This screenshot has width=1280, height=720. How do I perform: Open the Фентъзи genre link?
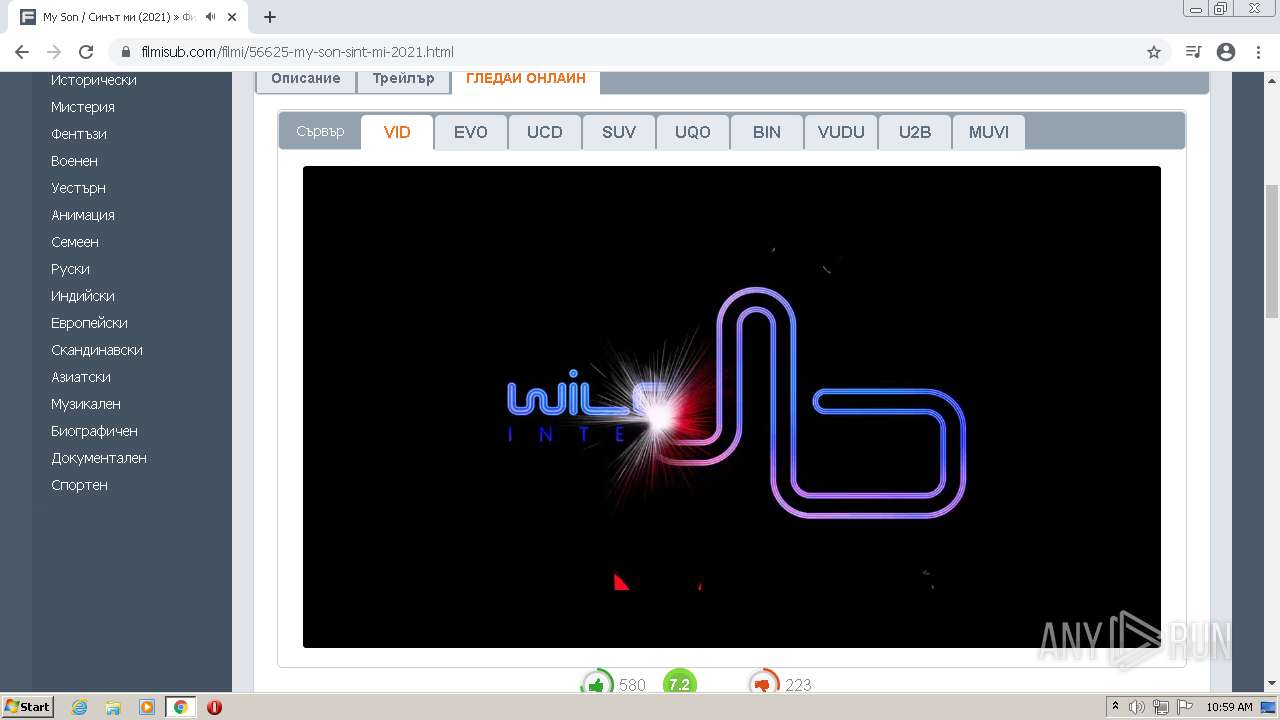point(79,134)
